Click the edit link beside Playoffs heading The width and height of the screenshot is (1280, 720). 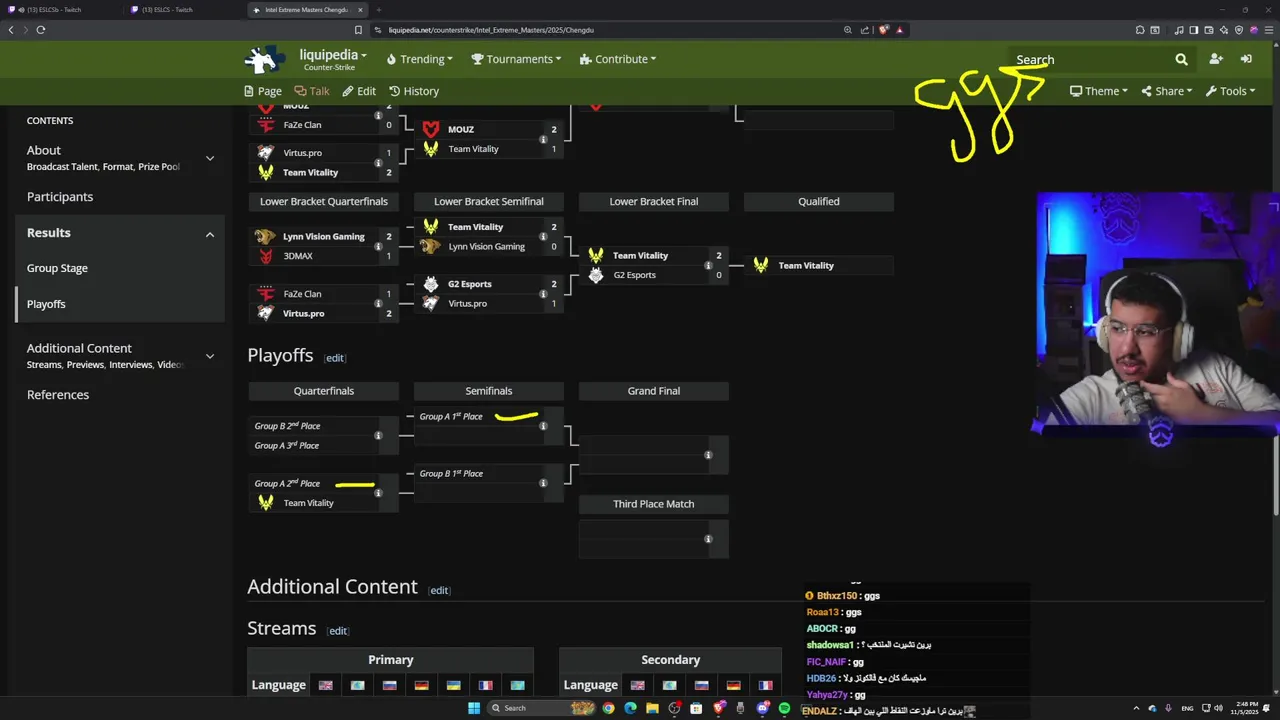pyautogui.click(x=335, y=358)
